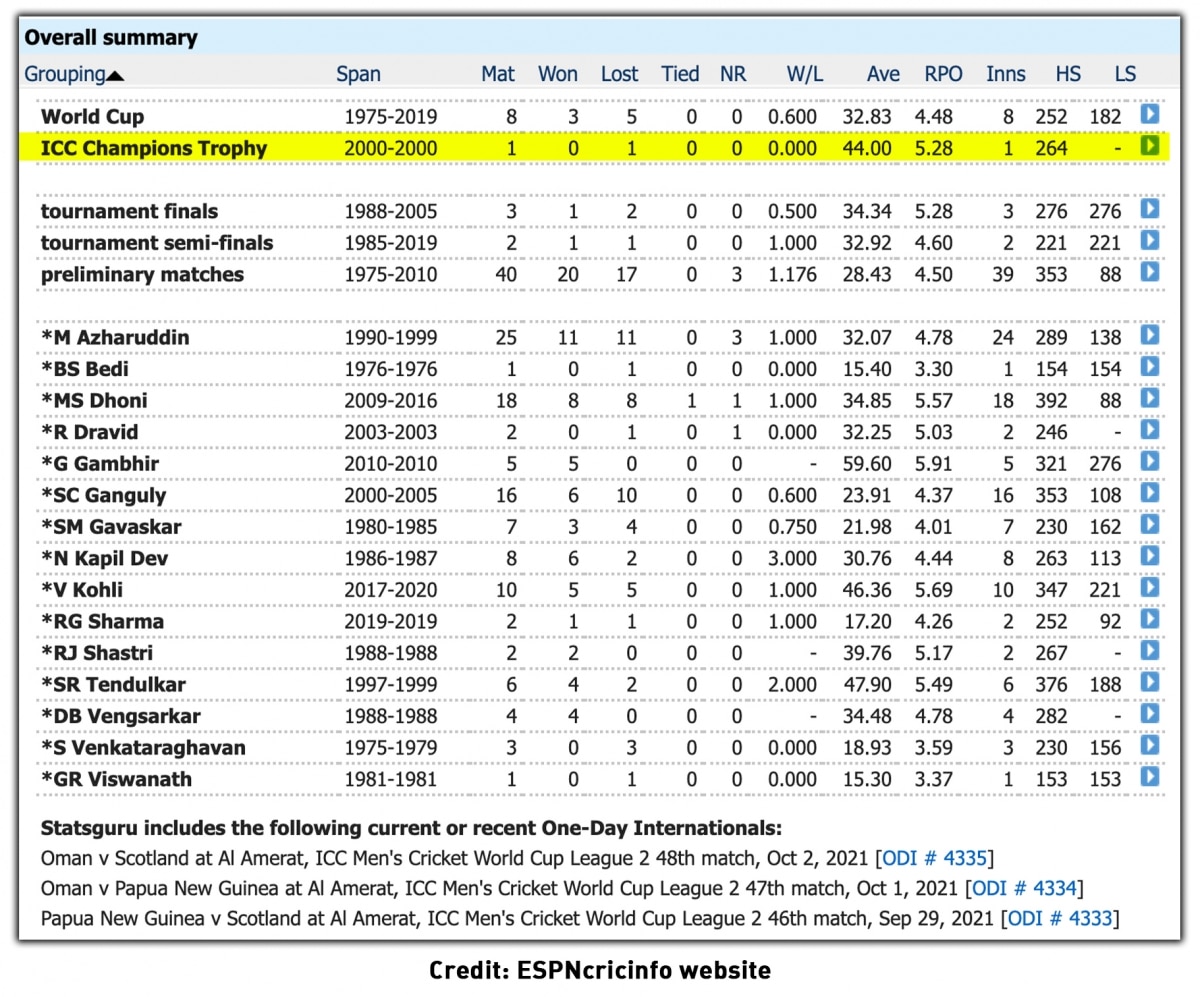The image size is (1200, 997).
Task: Sort table by Grouping column header
Action: tap(65, 74)
